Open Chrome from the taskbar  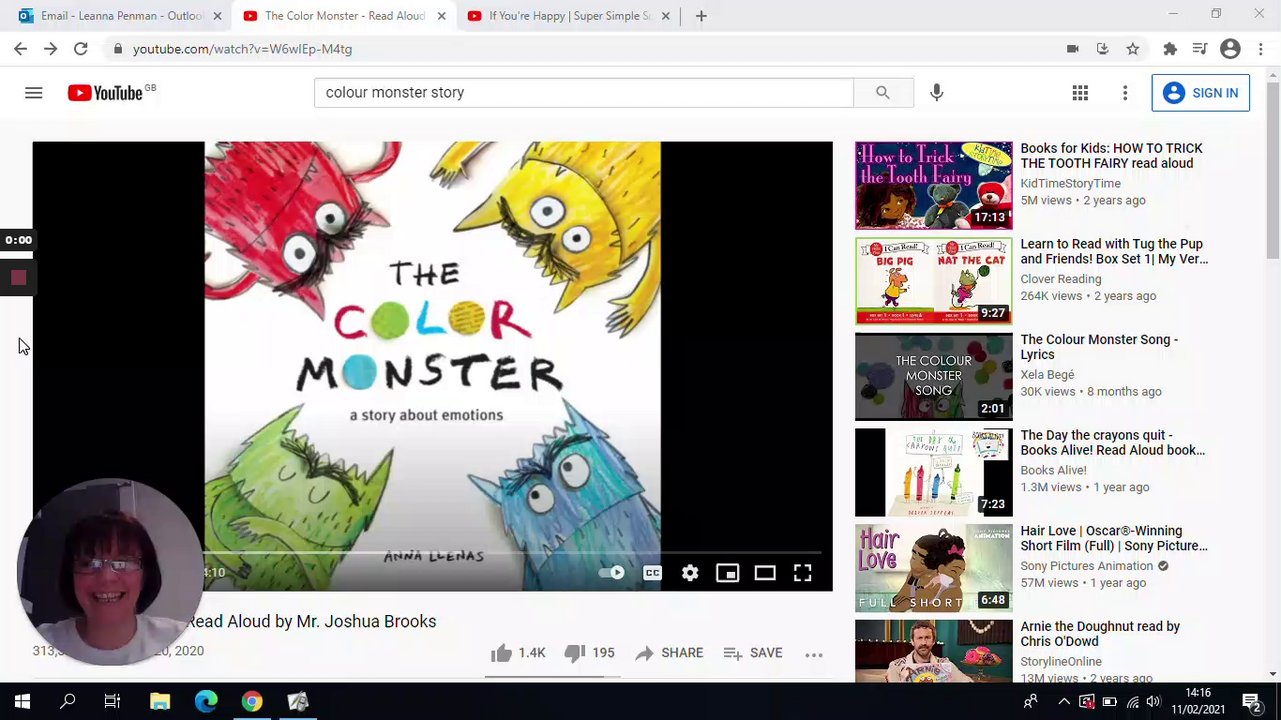[252, 702]
